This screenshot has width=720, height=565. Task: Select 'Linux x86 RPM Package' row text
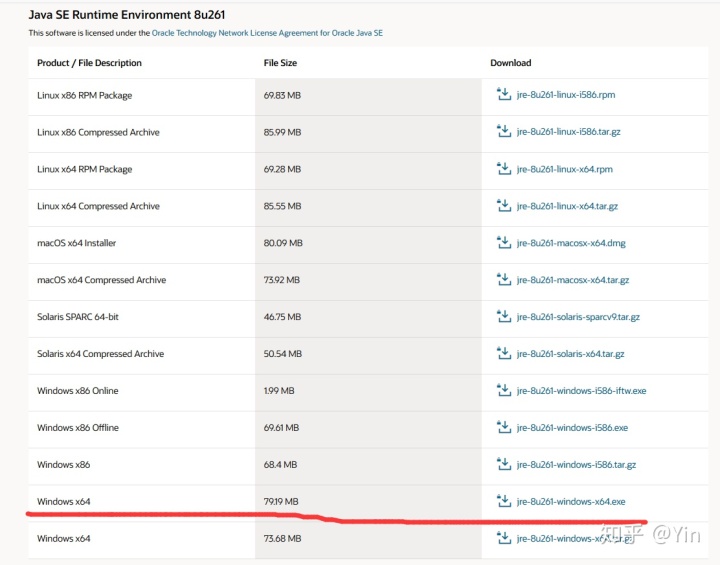(x=84, y=96)
